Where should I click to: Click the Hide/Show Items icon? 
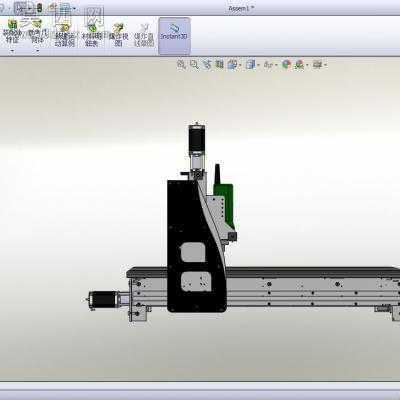(268, 64)
